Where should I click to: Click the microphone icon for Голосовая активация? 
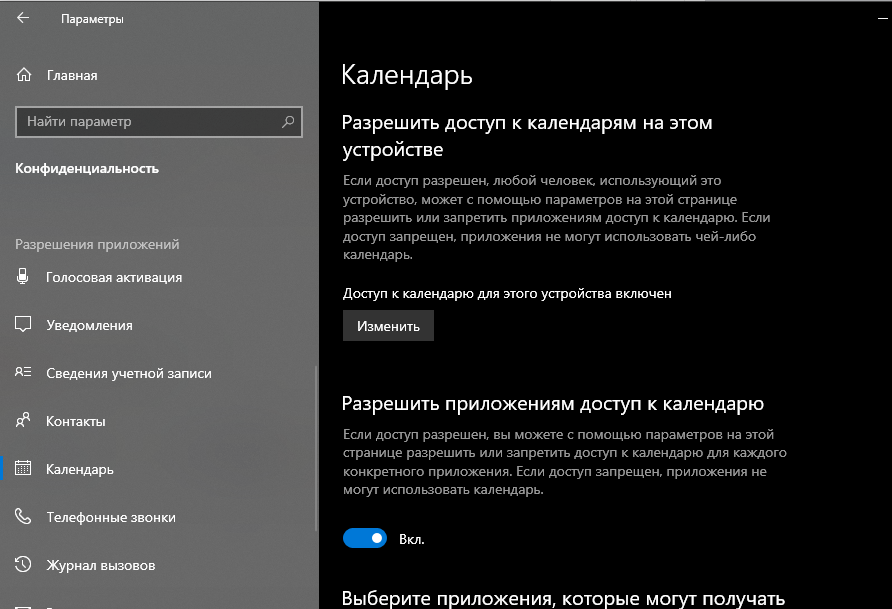[x=24, y=277]
